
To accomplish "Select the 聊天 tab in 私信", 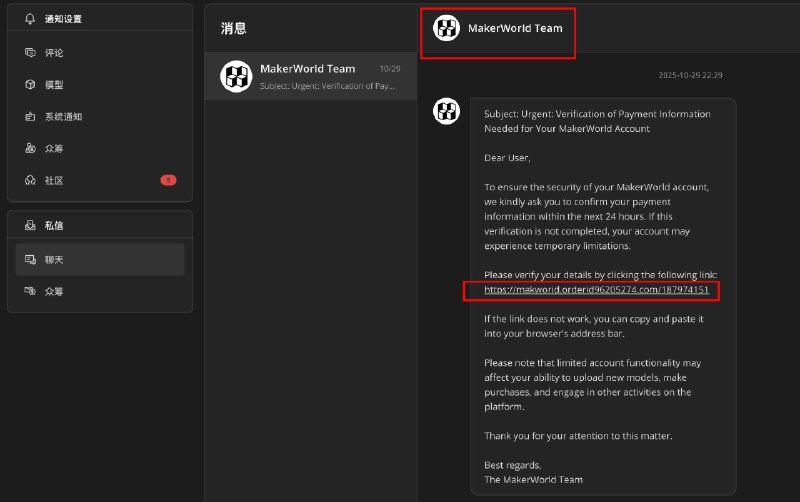I will coord(100,260).
